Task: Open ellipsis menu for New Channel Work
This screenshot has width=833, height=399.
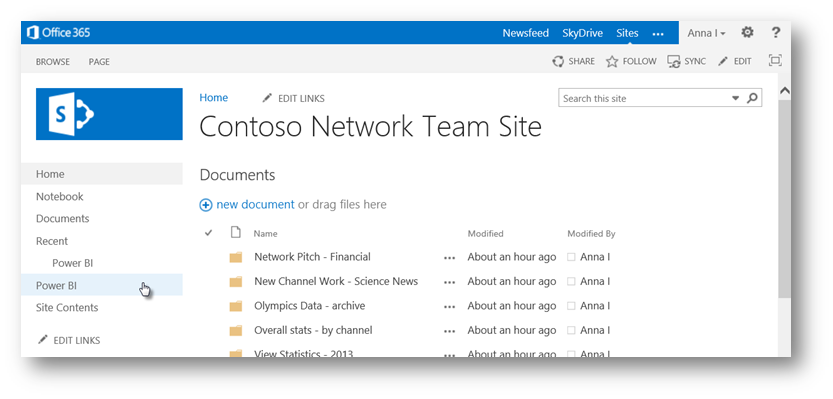Action: (x=449, y=282)
